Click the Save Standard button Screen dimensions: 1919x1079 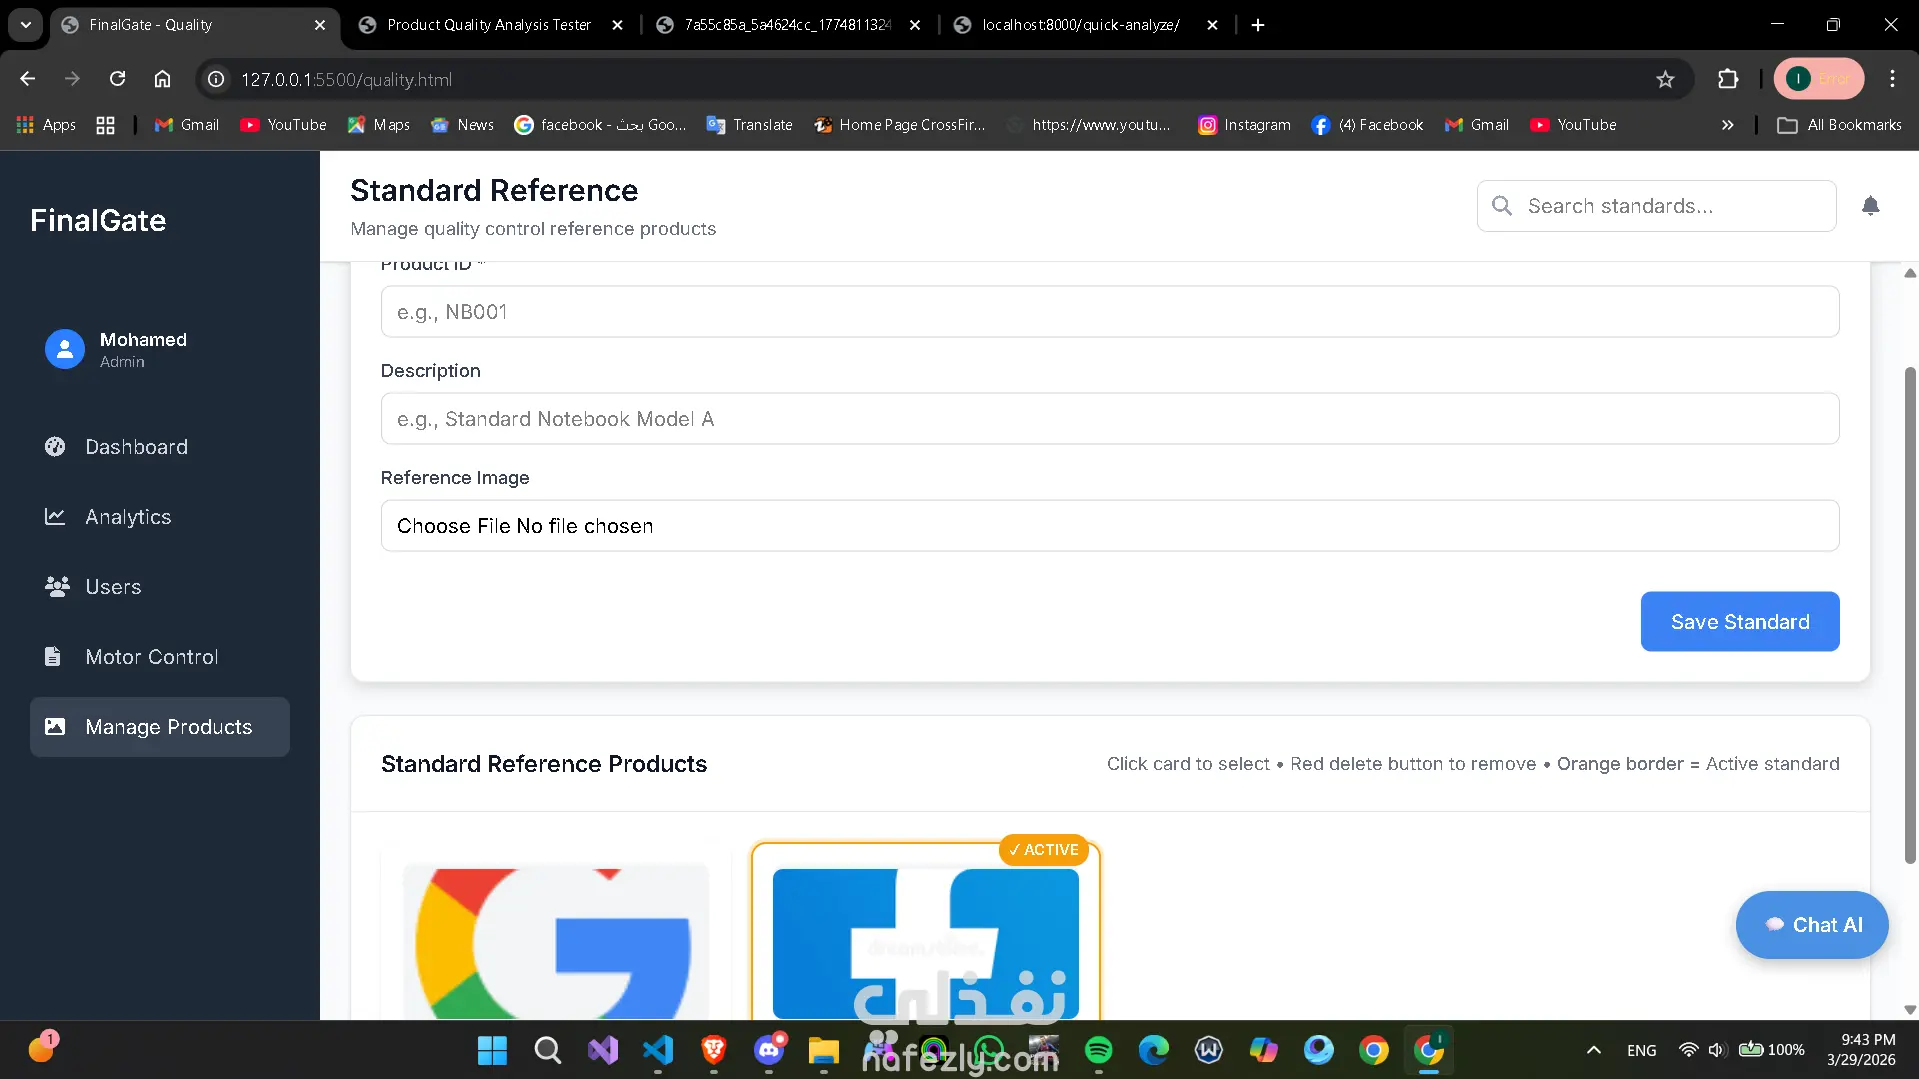pos(1740,622)
